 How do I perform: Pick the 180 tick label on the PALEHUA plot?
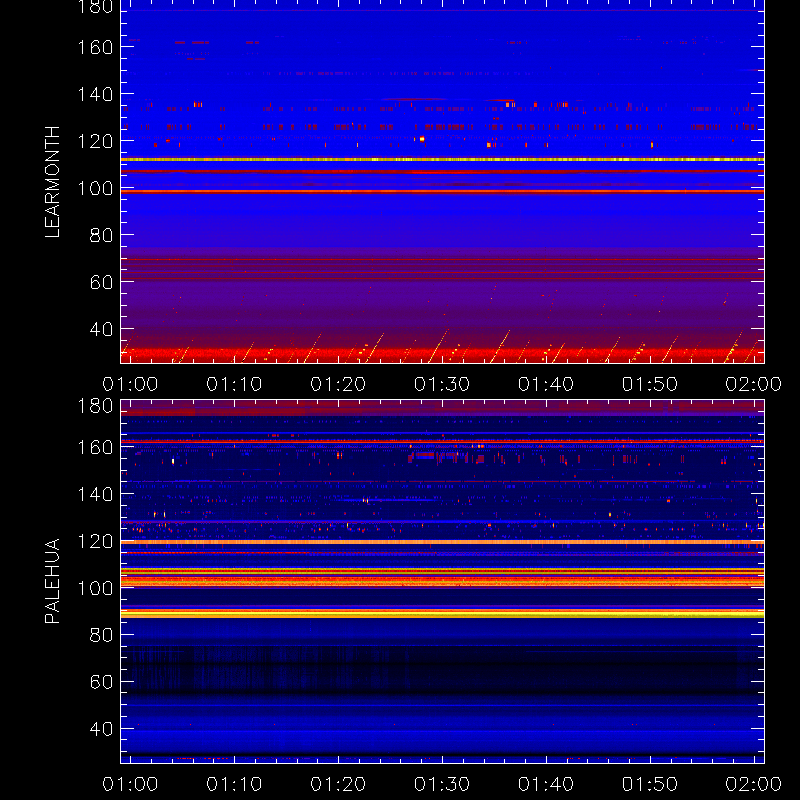click(95, 406)
